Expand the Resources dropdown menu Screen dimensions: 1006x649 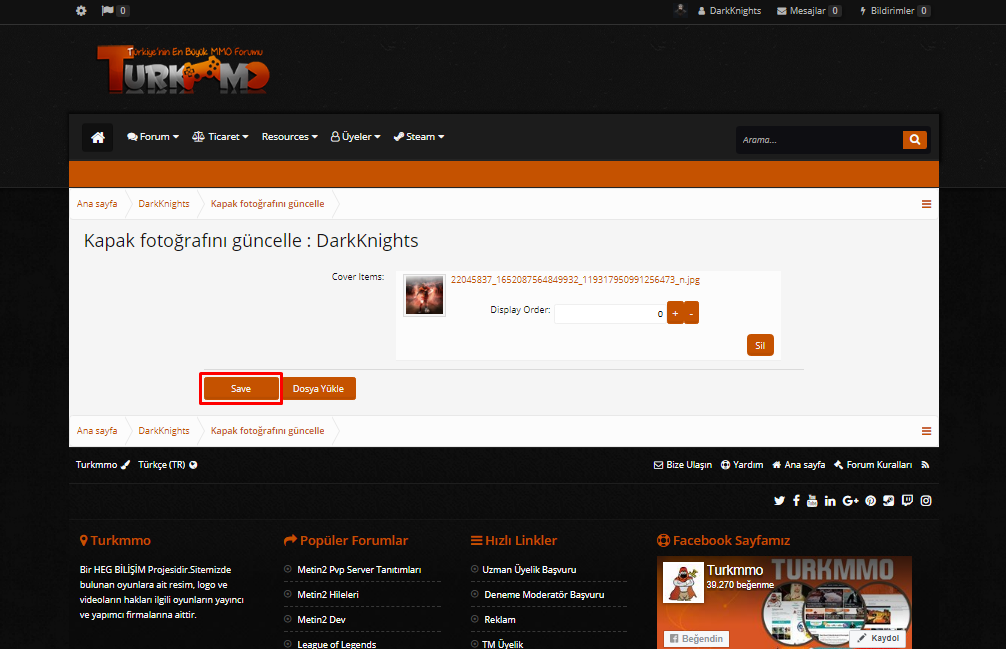coord(289,137)
